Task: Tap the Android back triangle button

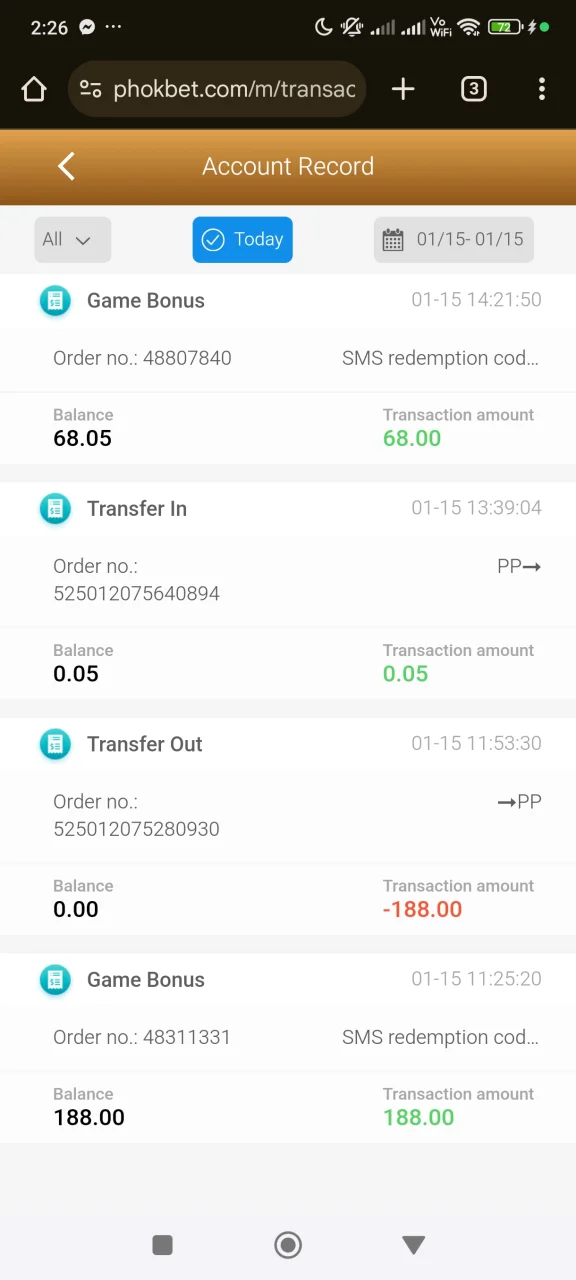Action: 414,1244
